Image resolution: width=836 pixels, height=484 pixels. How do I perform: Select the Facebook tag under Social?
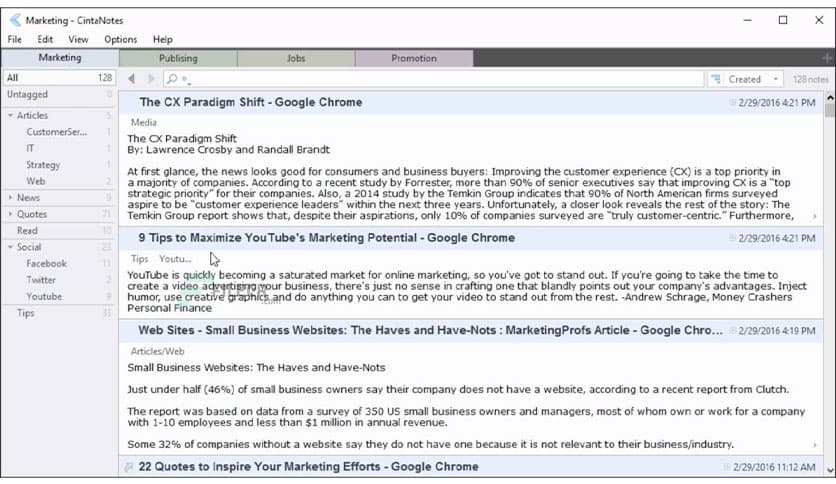click(46, 263)
